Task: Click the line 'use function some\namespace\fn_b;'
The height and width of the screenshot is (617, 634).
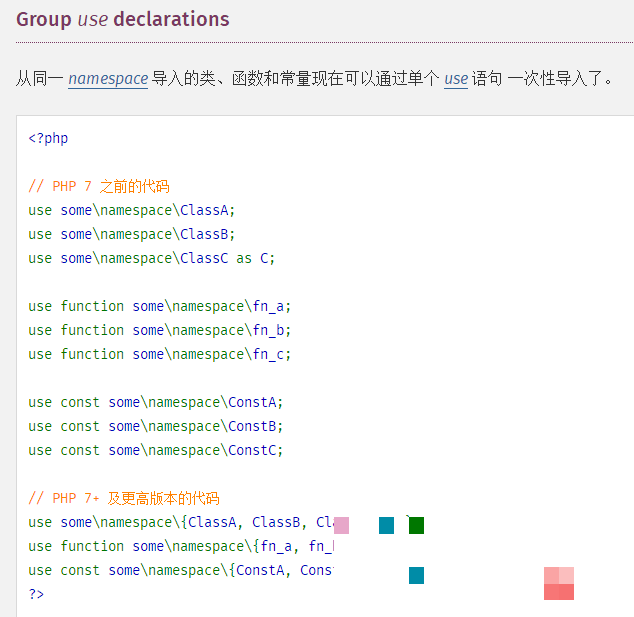Action: click(160, 330)
